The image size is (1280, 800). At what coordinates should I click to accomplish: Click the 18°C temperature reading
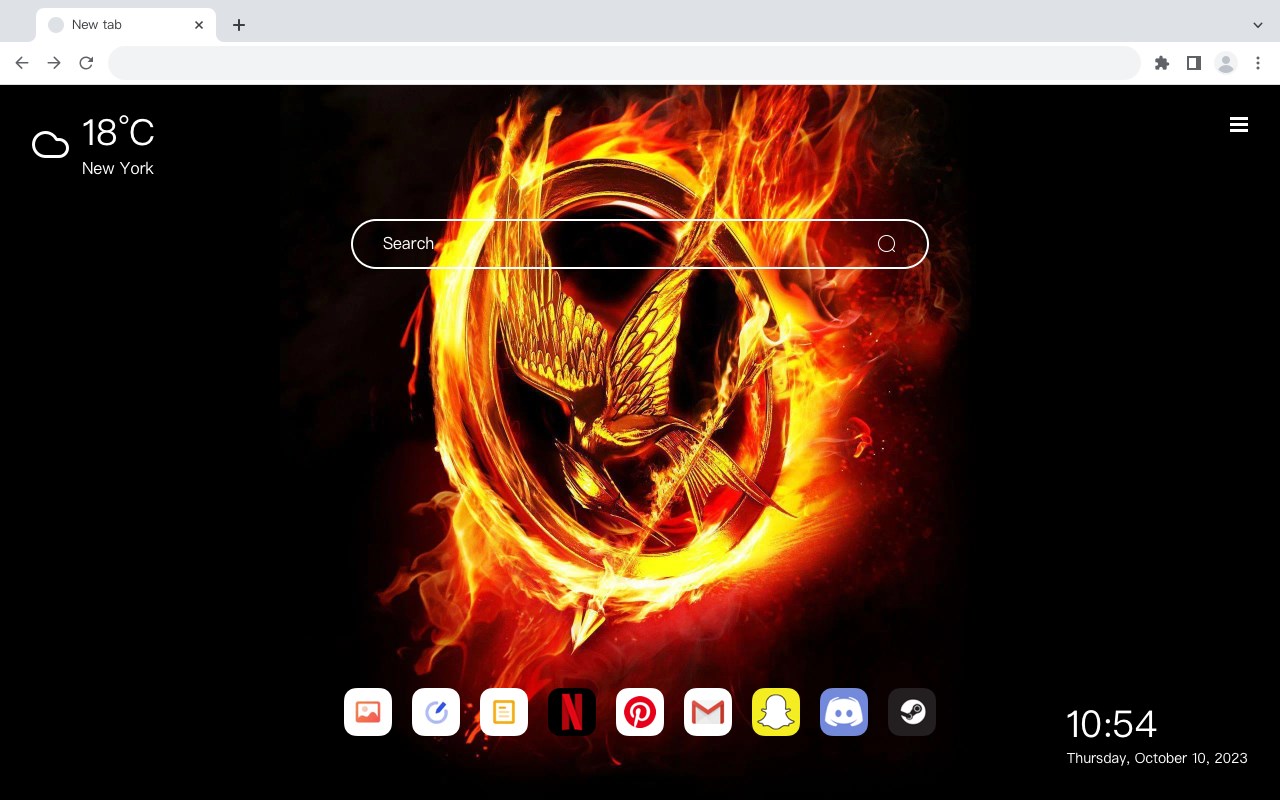tap(118, 133)
